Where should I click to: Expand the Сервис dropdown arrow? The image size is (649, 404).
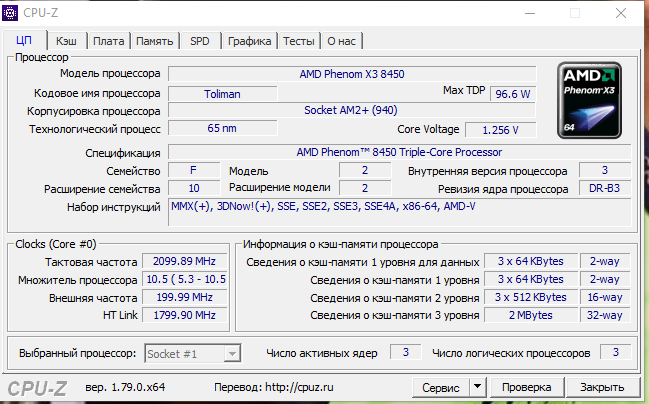coord(477,387)
